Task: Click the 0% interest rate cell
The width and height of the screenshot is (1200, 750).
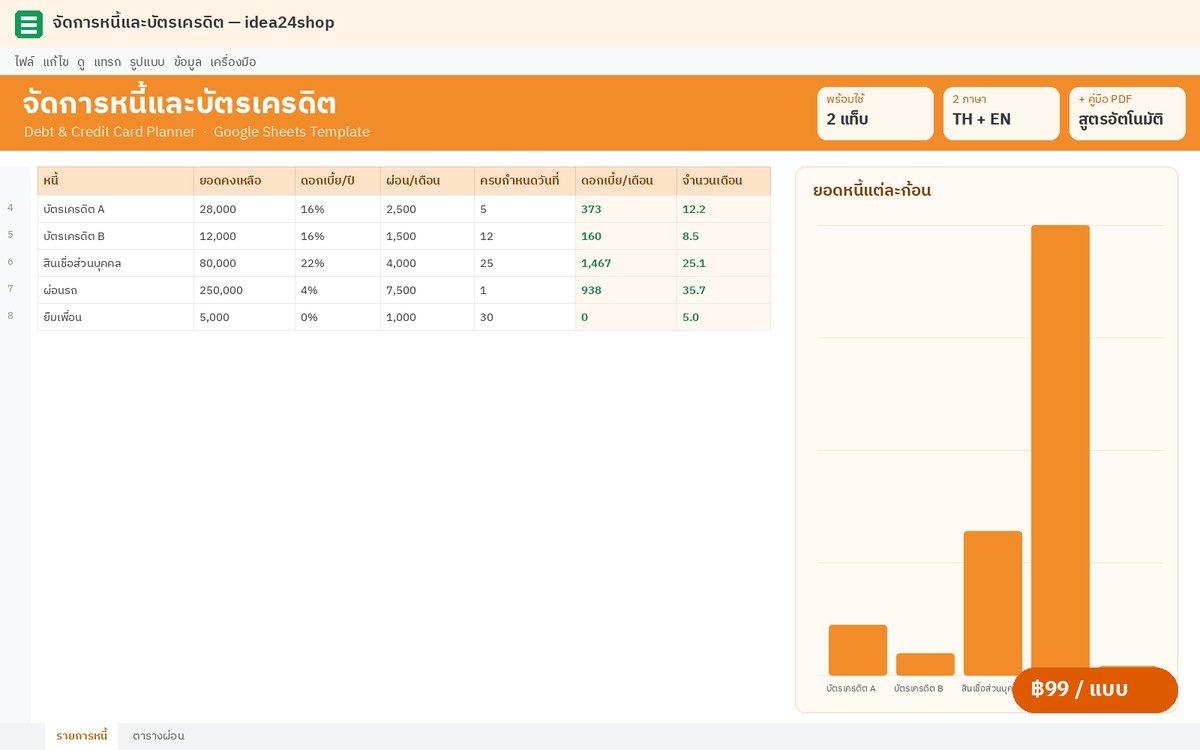Action: tap(338, 317)
